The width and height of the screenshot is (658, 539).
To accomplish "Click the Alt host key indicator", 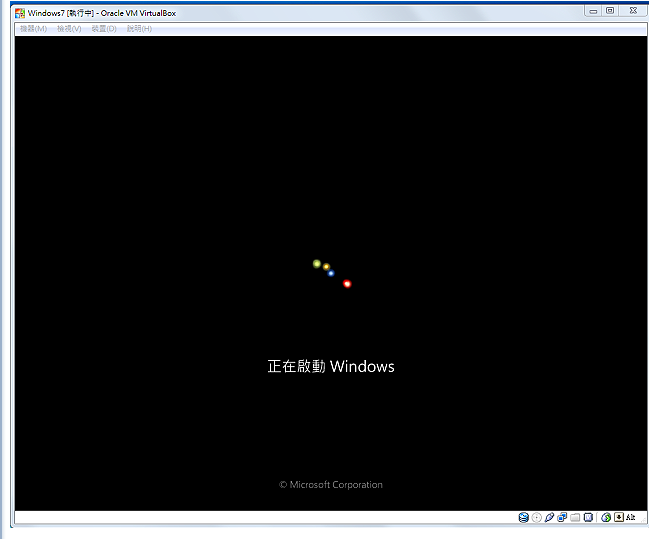I will coord(630,518).
